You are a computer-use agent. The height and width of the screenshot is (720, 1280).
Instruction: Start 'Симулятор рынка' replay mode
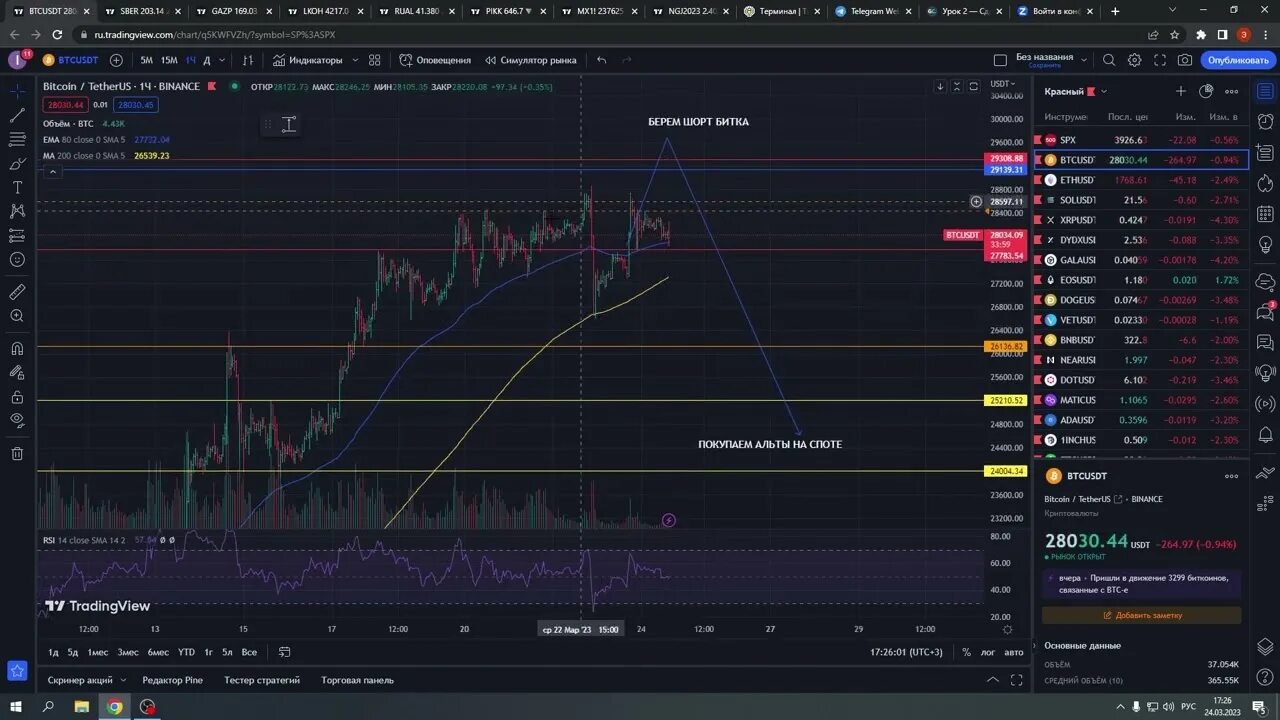[x=530, y=60]
